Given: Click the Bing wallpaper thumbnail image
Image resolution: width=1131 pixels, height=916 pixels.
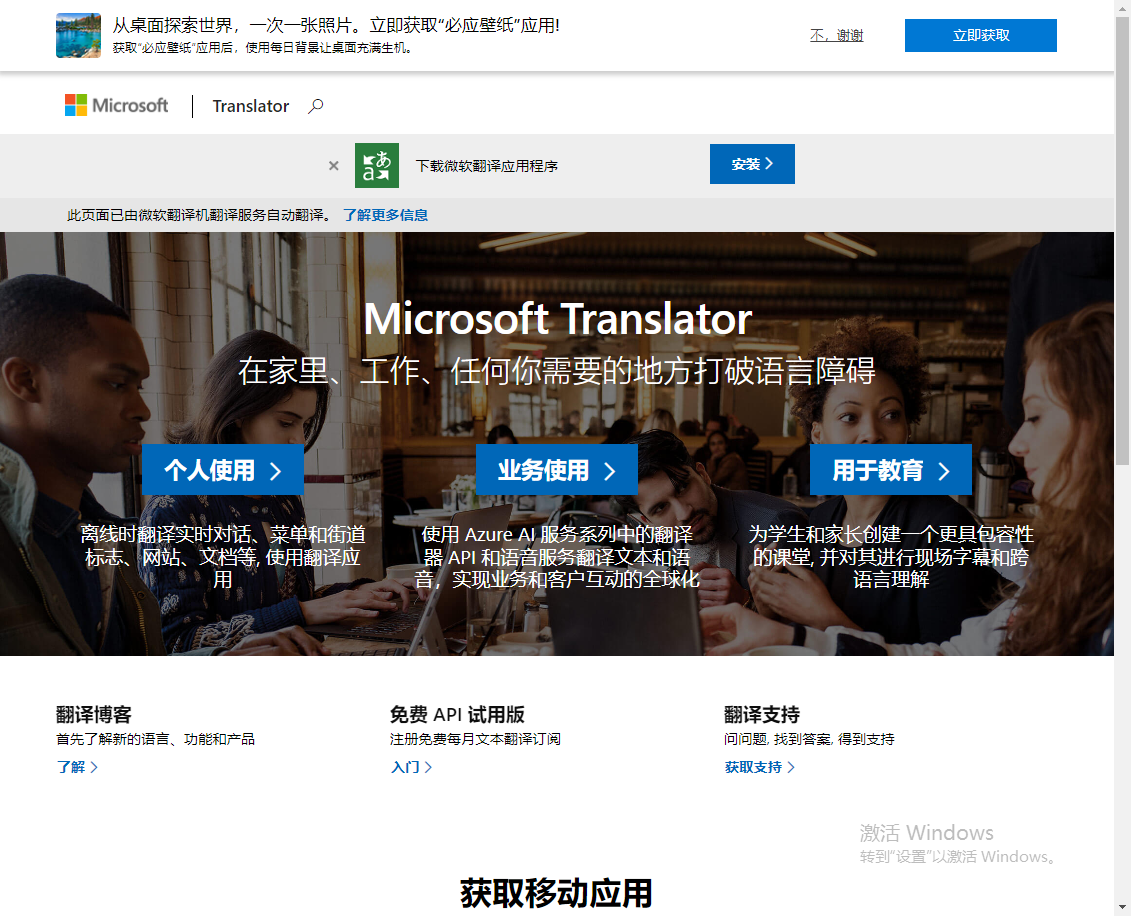Looking at the screenshot, I should pos(79,35).
